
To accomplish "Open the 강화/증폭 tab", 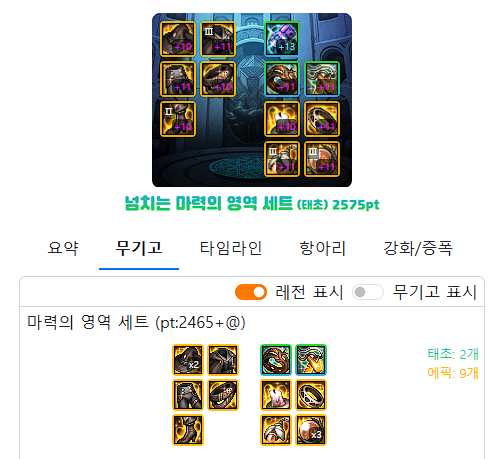I will [418, 248].
